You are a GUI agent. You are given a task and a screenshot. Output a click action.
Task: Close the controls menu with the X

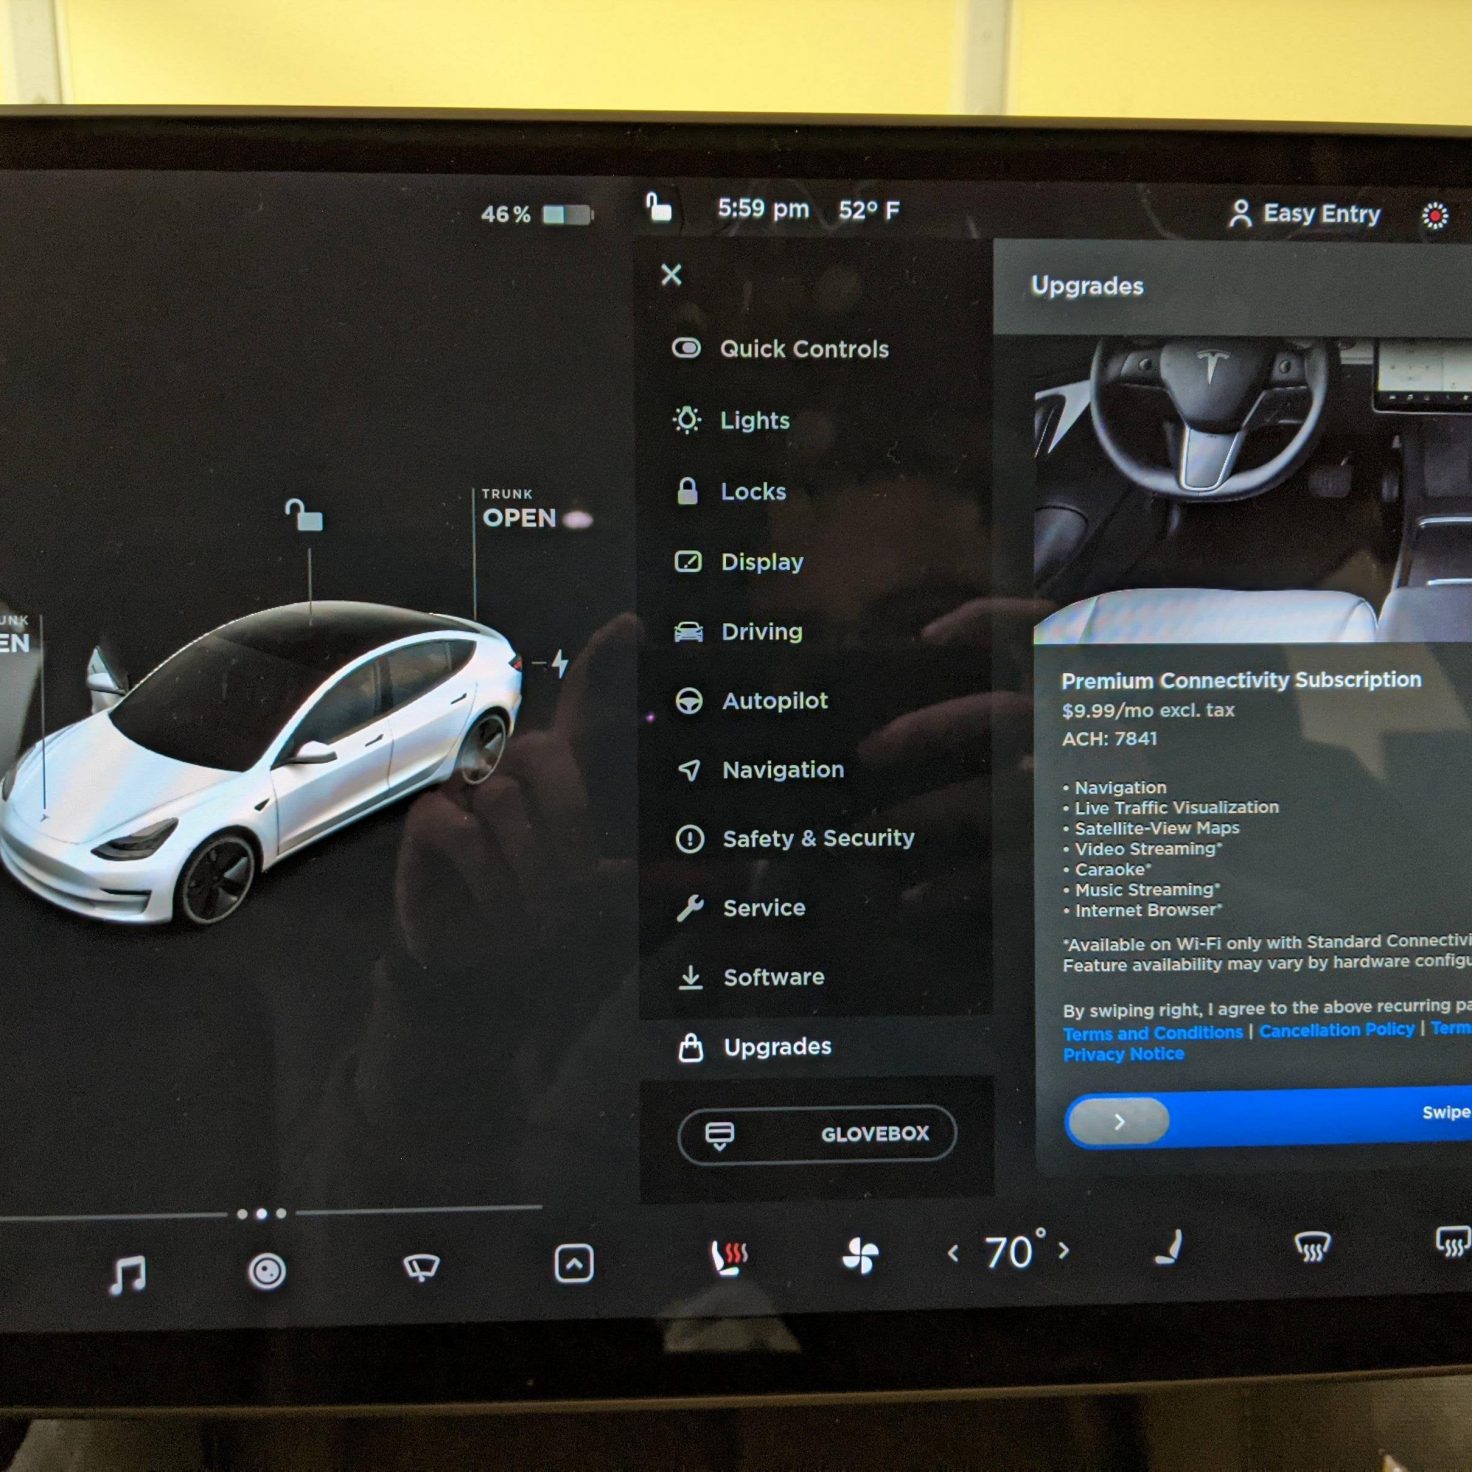(x=671, y=274)
